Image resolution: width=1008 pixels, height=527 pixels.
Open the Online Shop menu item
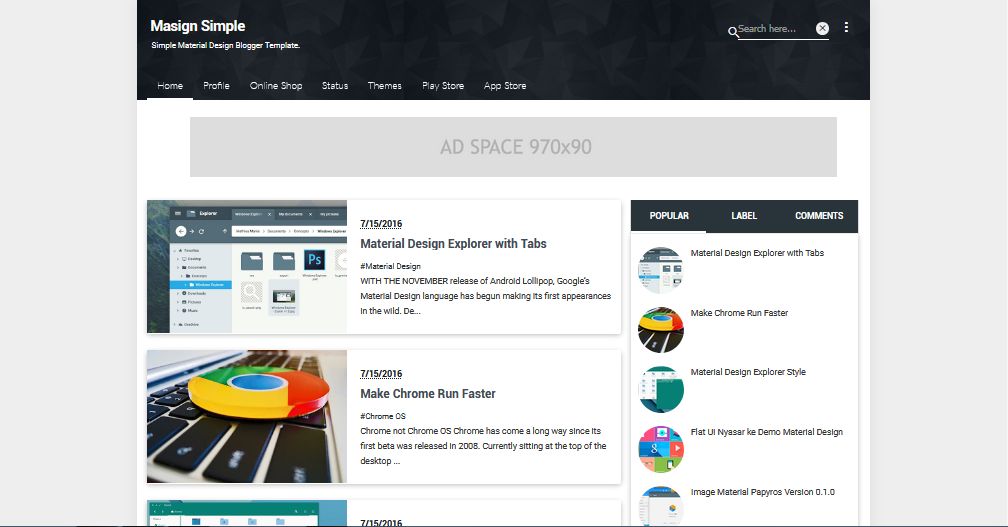point(276,85)
